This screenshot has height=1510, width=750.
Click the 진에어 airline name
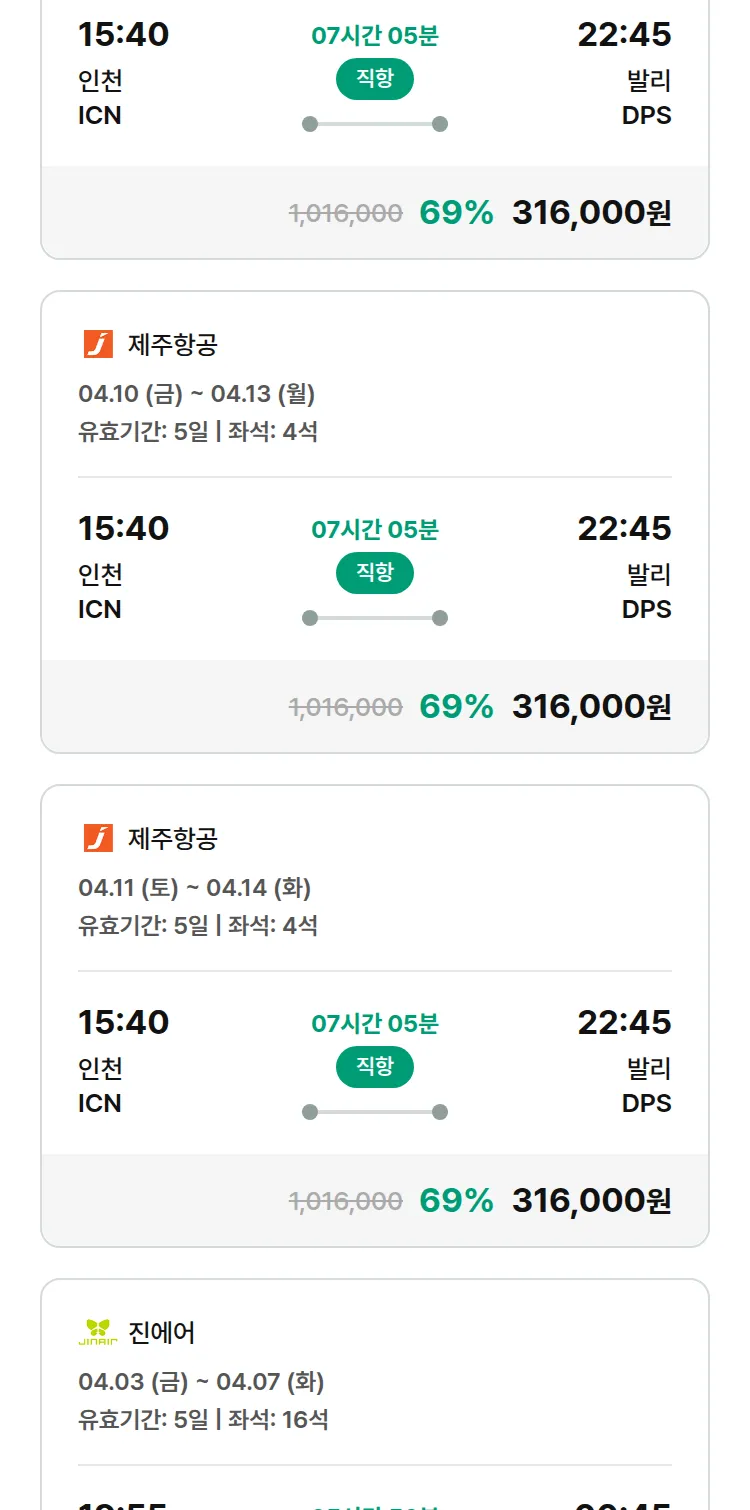[x=162, y=1332]
